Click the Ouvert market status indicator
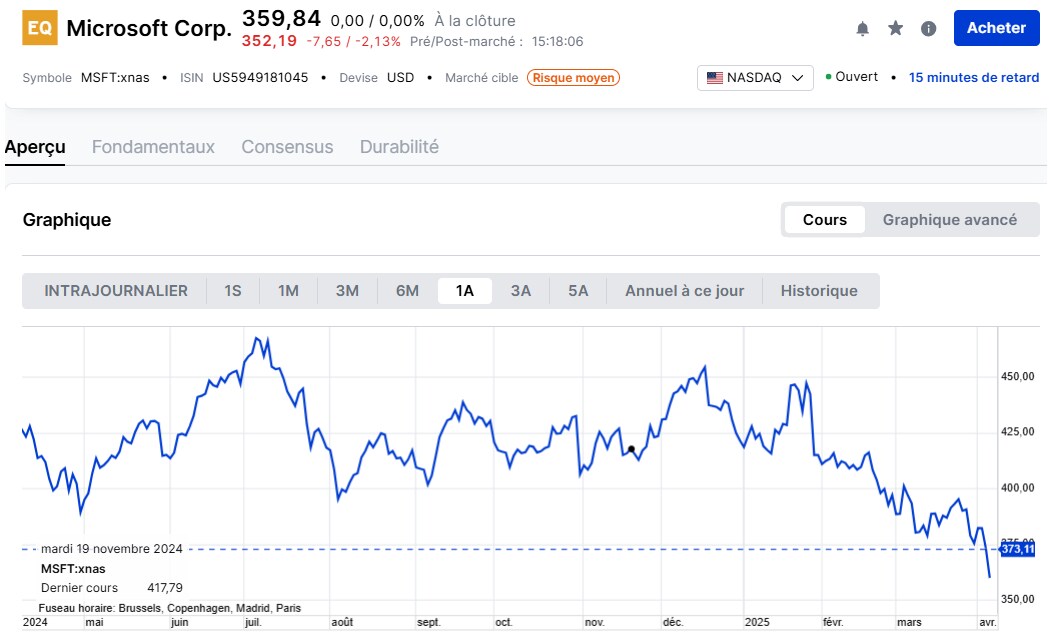Screen dimensions: 1049x642 (851, 77)
